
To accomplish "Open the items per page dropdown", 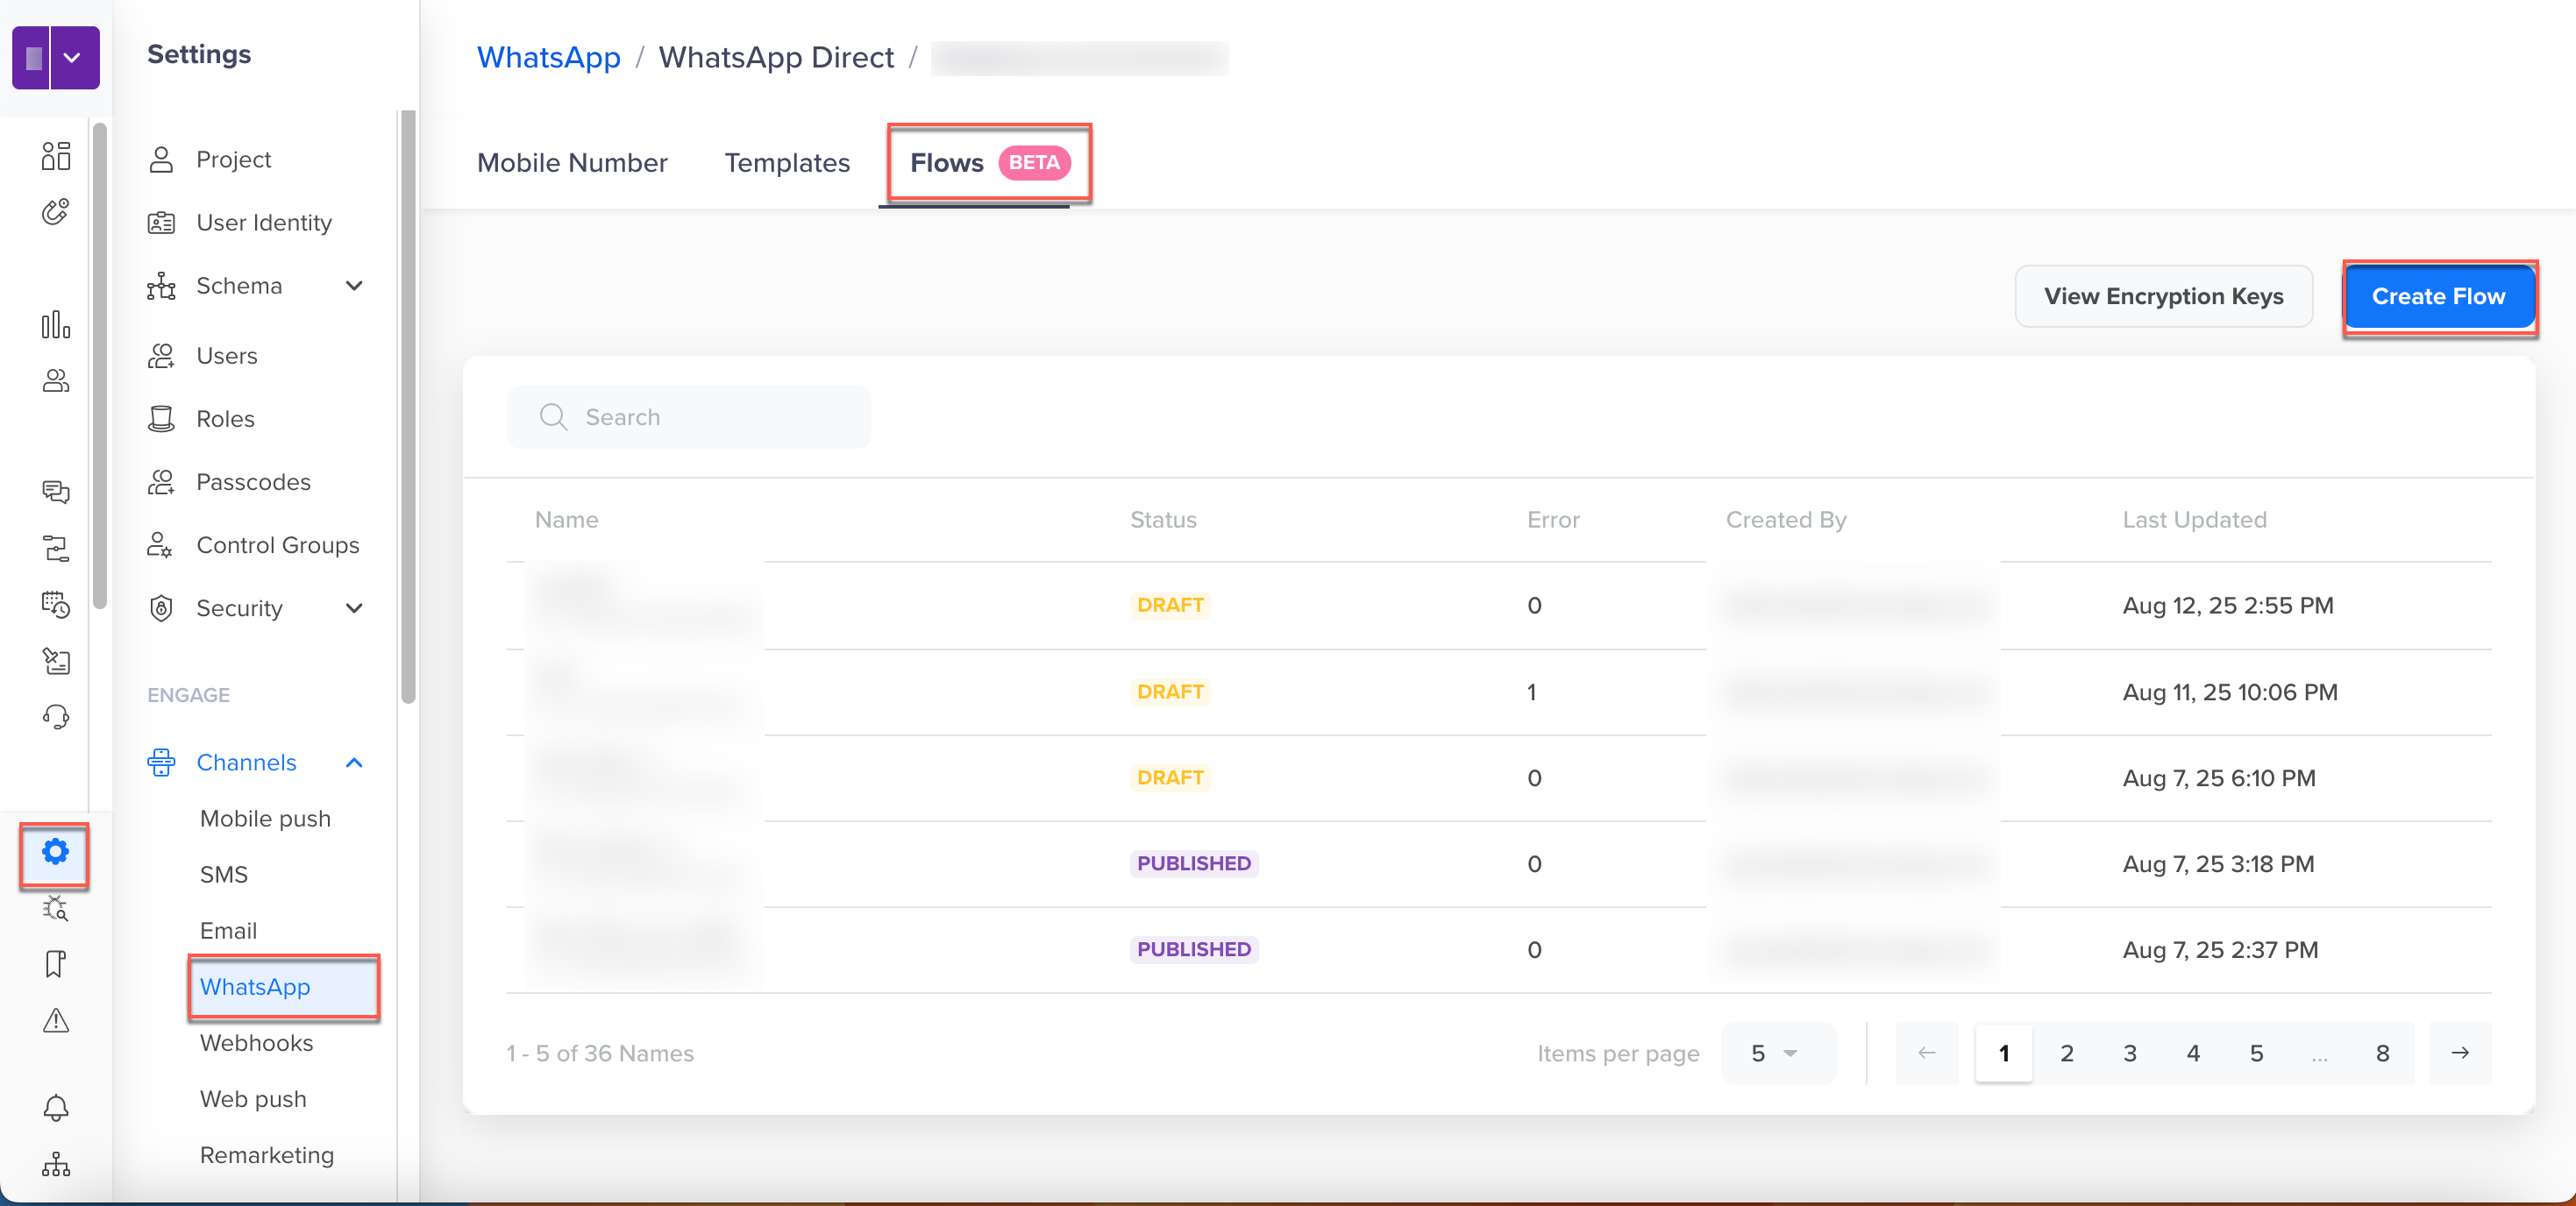I will coord(1777,1053).
